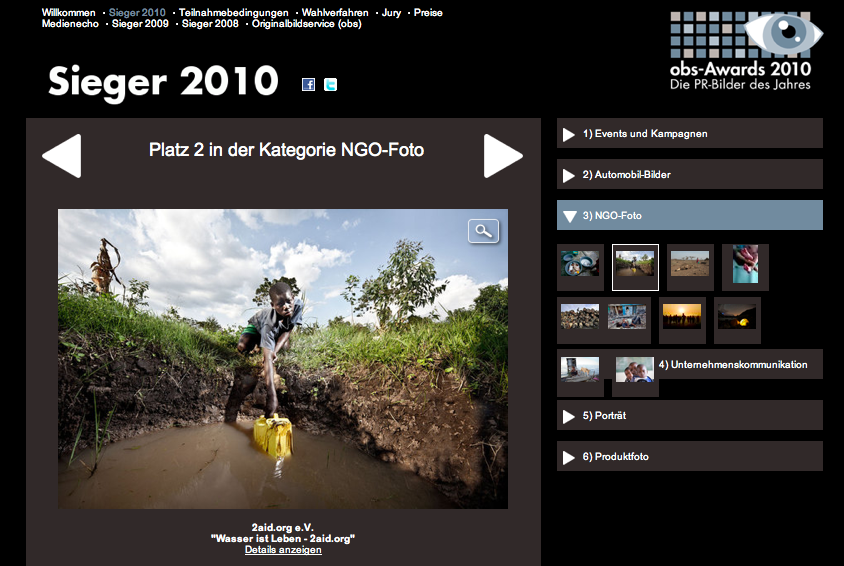Viewport: 844px width, 566px height.
Task: Click the Details anzeigen link
Action: pos(283,550)
